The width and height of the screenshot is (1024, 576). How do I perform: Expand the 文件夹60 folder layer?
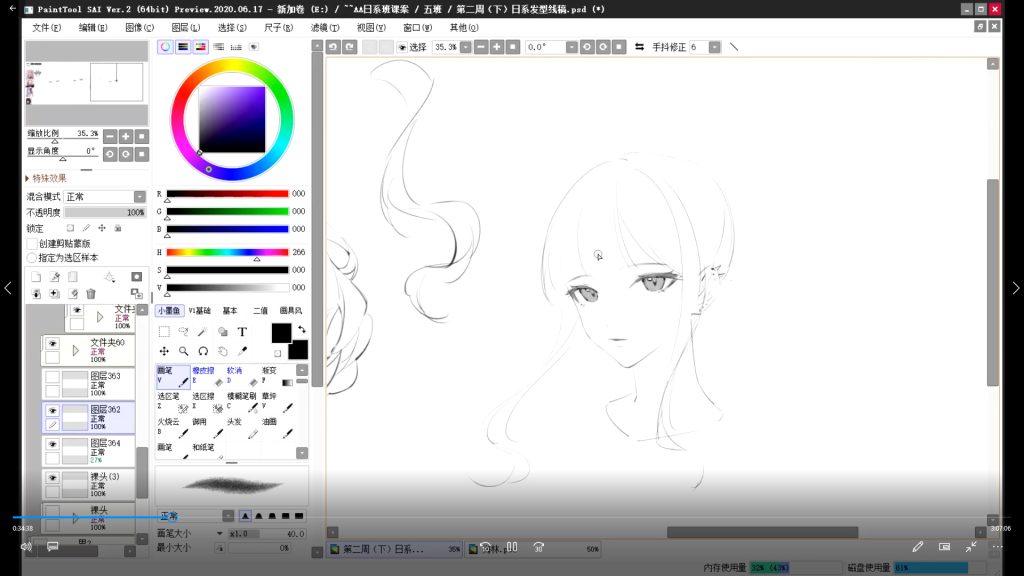[75, 350]
